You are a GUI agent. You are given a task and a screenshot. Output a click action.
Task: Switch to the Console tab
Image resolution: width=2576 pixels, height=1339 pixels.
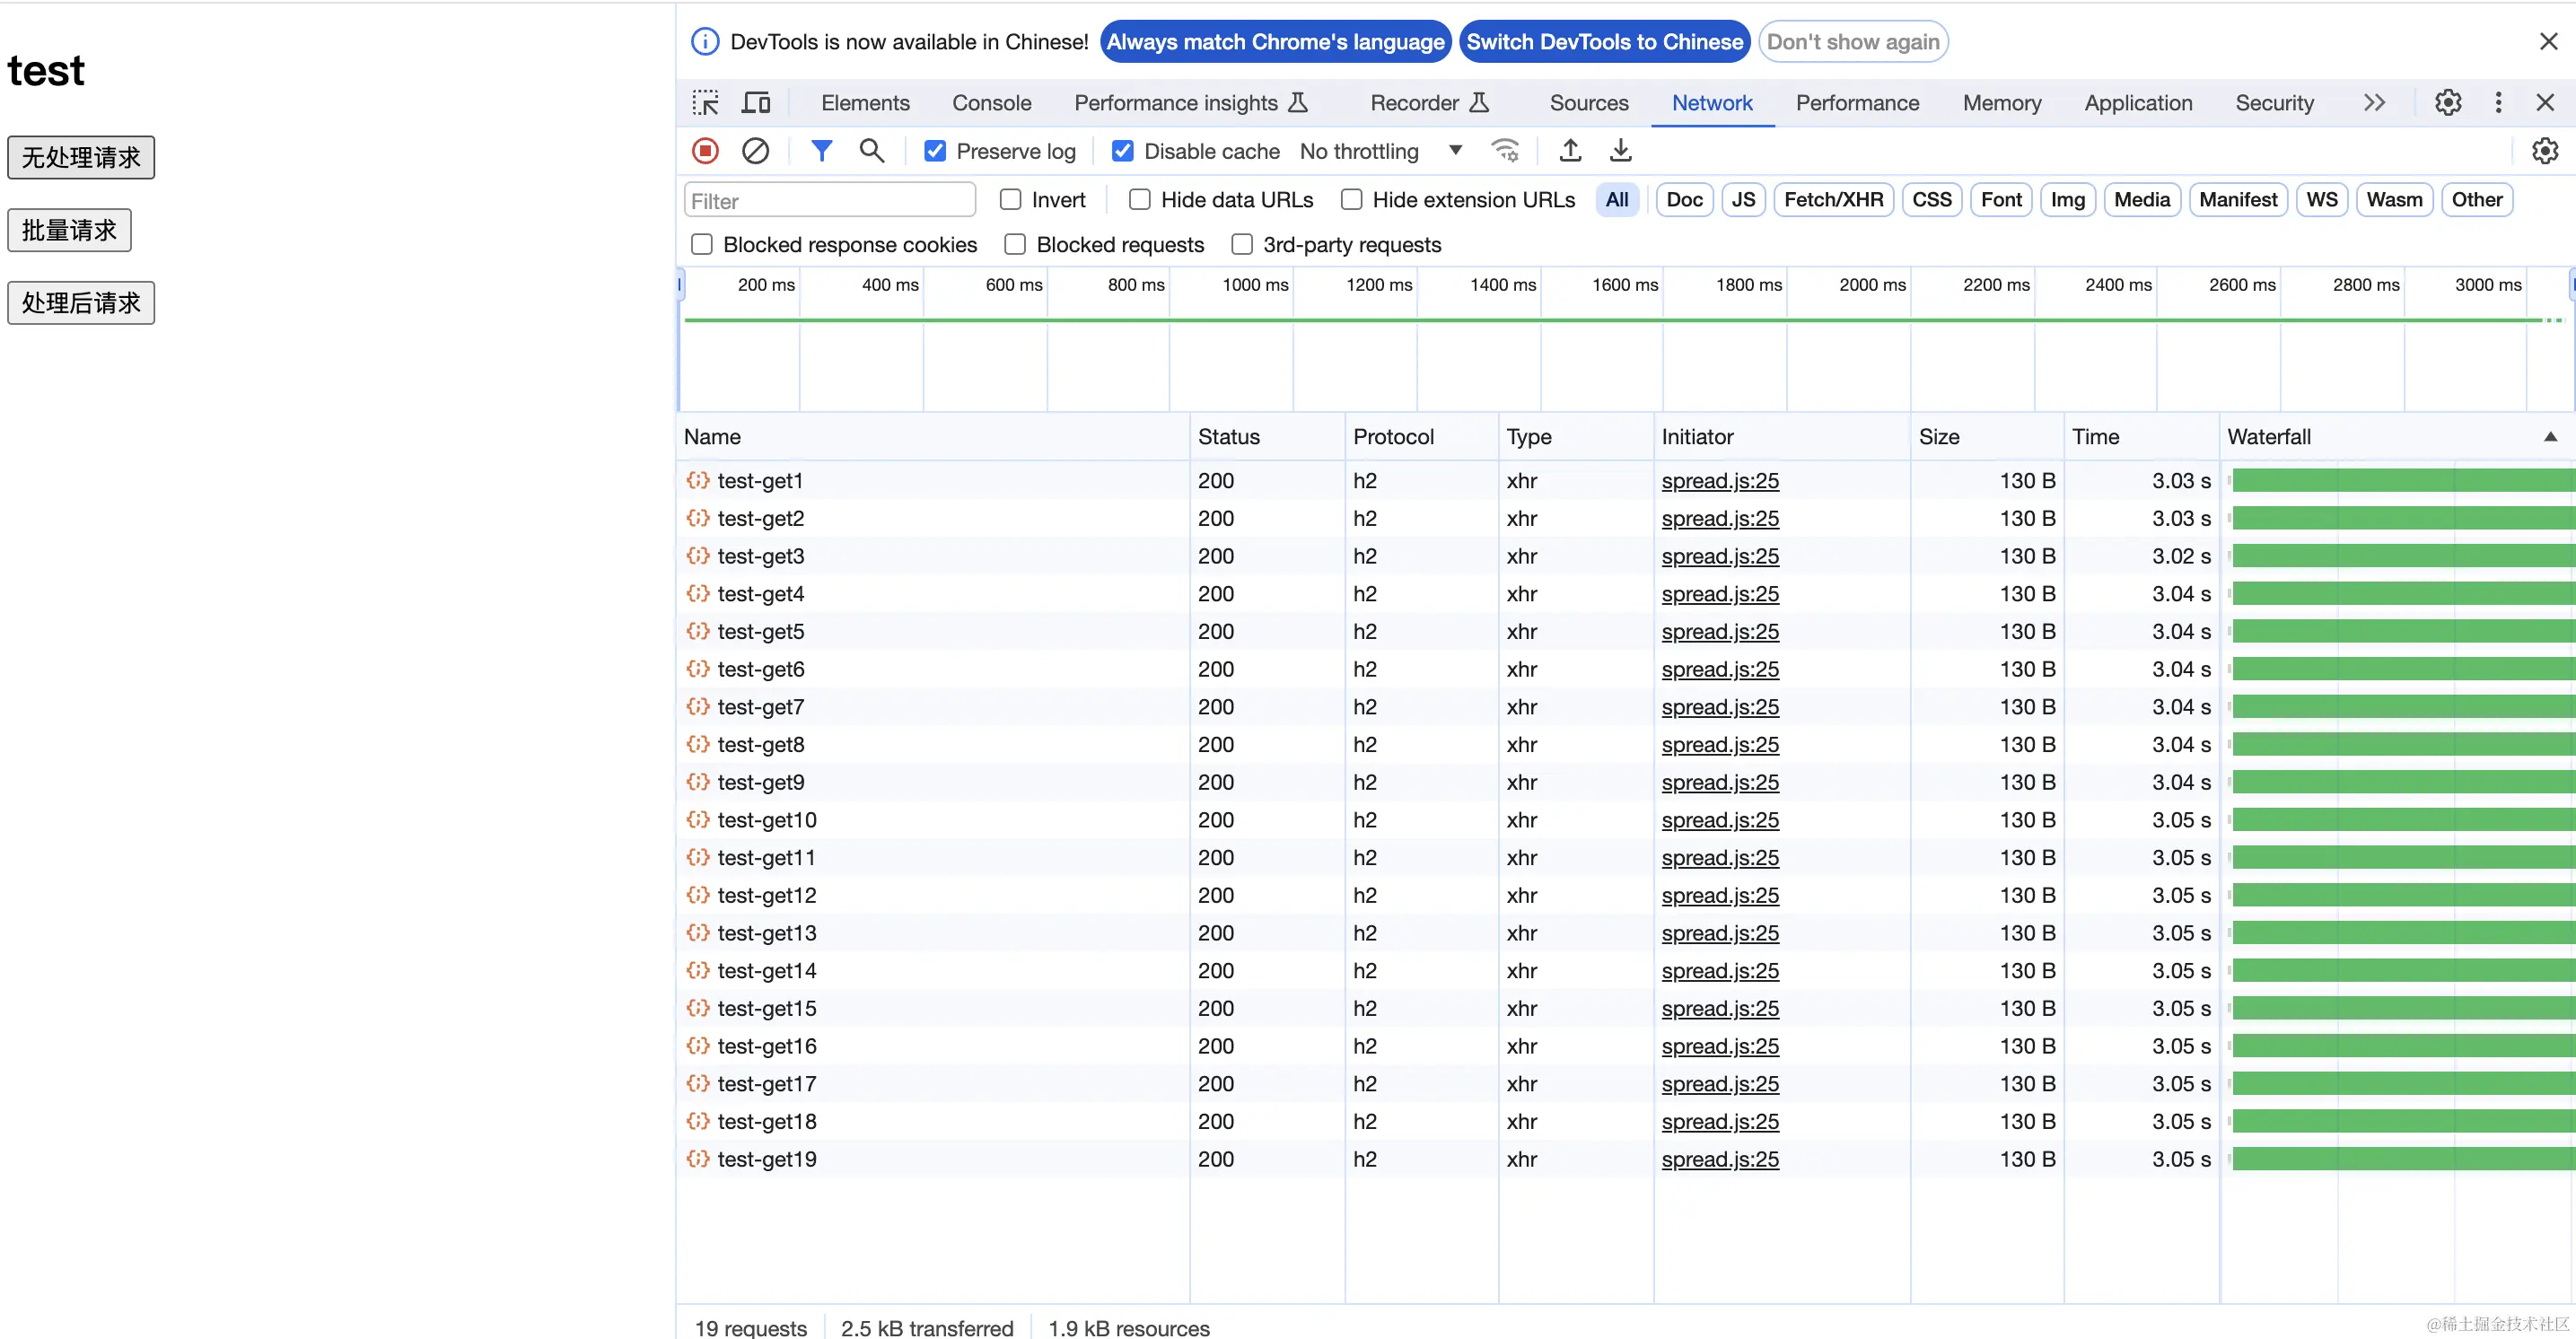point(991,103)
